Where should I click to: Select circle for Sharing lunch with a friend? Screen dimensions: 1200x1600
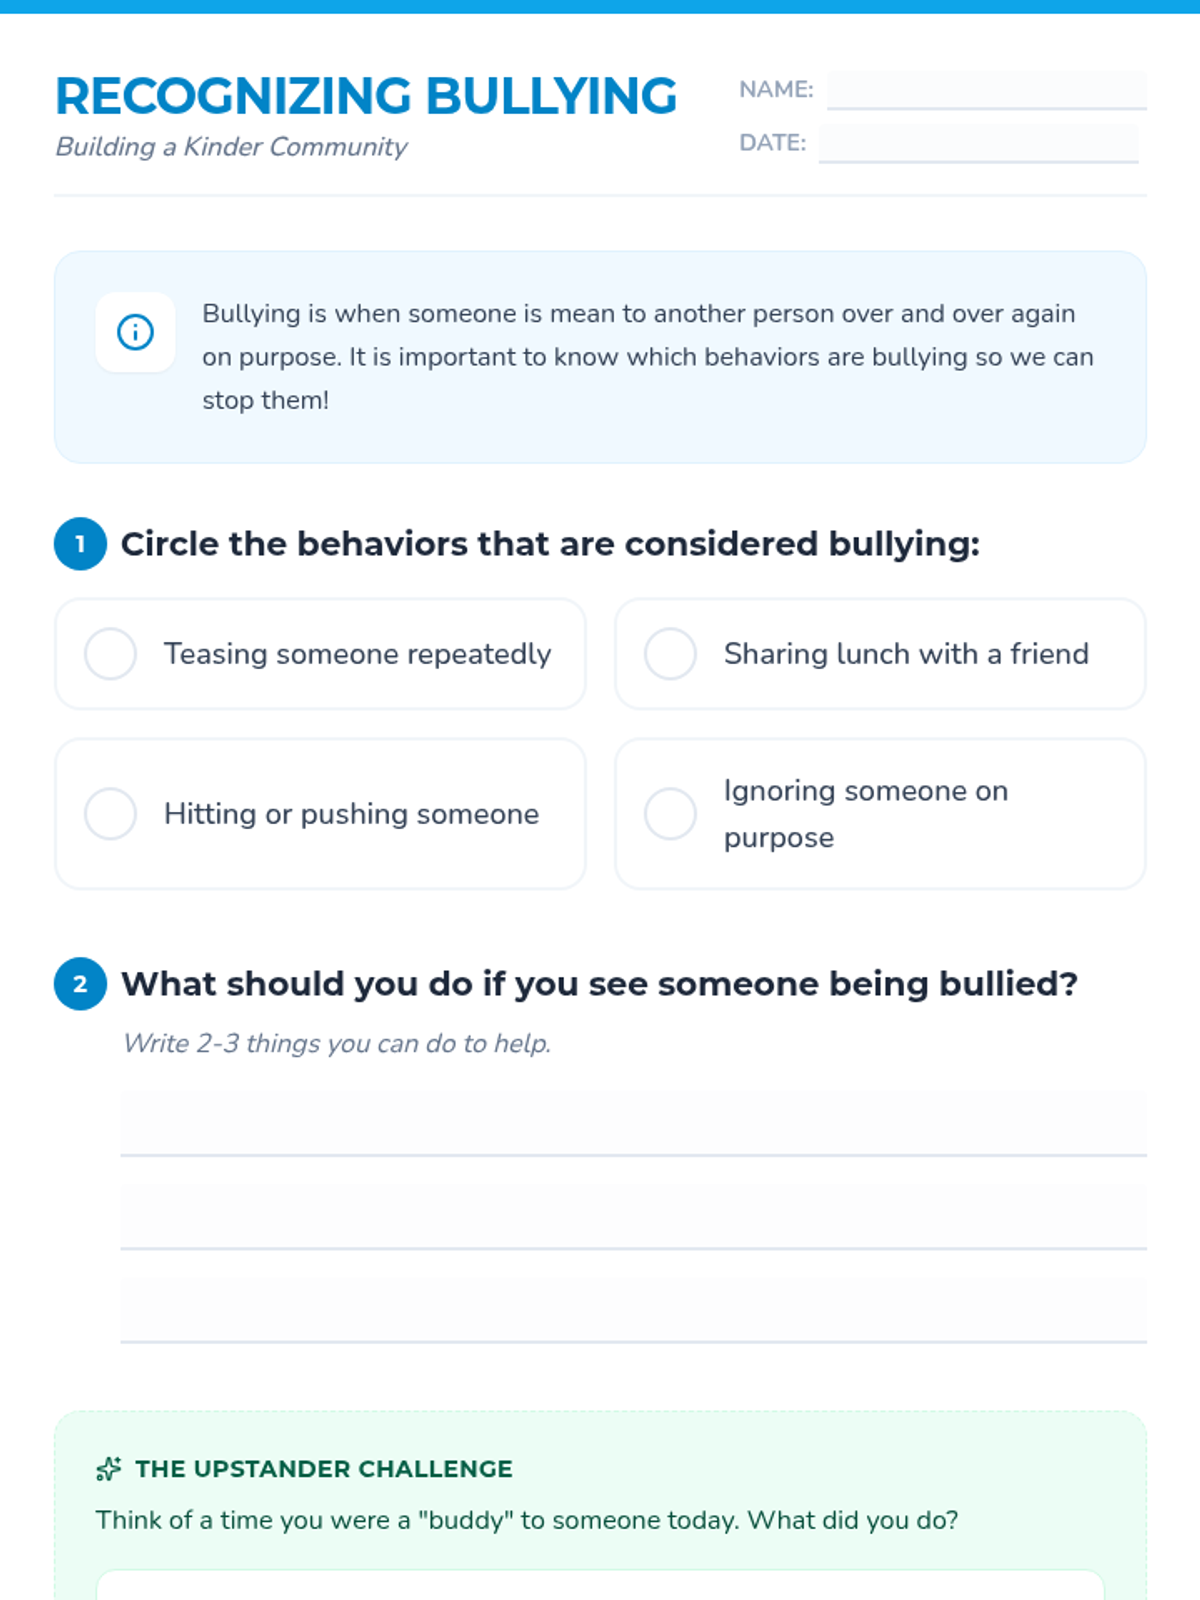coord(670,654)
